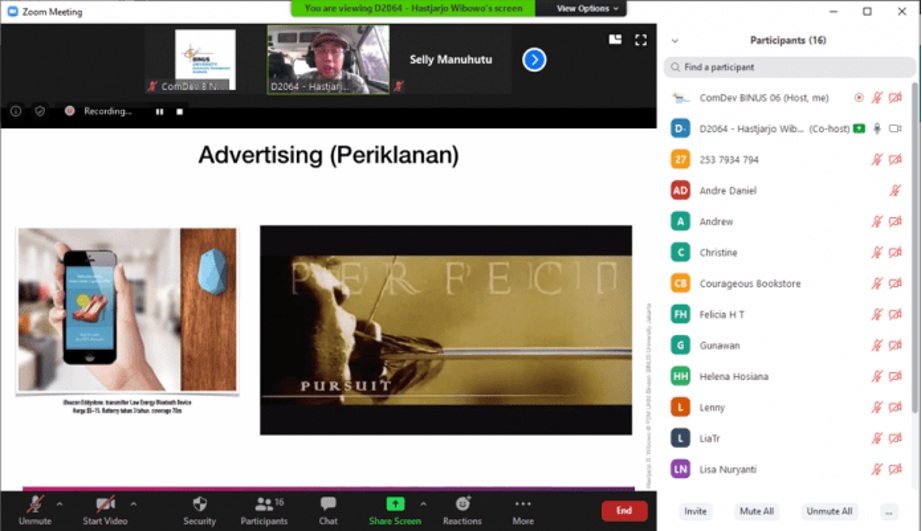Viewport: 922px width, 531px height.
Task: Click the Share Screen button
Action: (395, 510)
